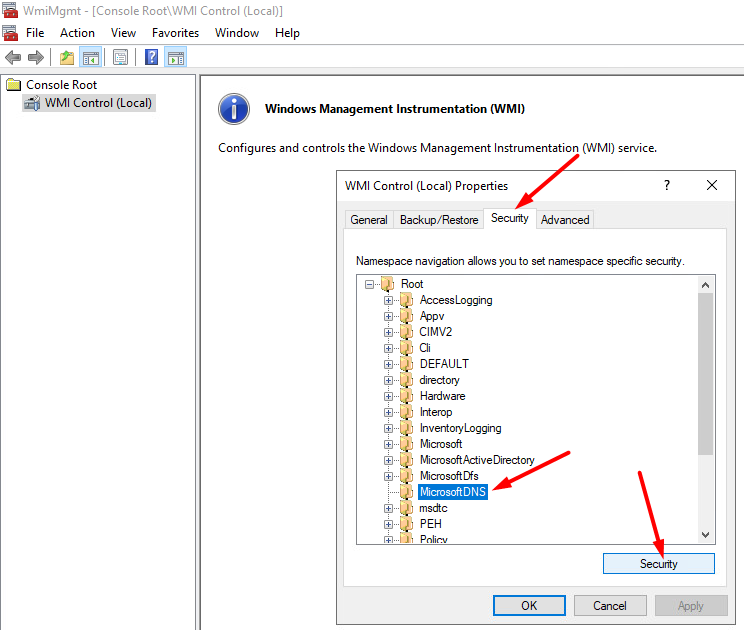Expand the directory namespace
This screenshot has height=630, width=744.
point(388,380)
